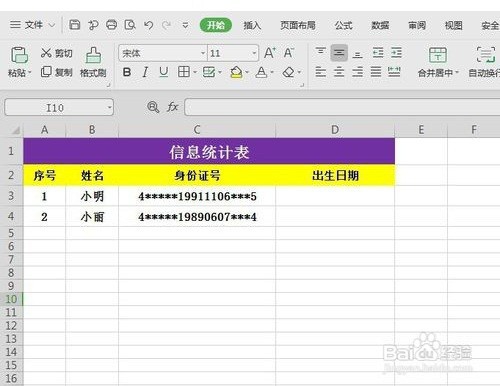Click the formula bar input field
The height and width of the screenshot is (386, 500).
point(342,107)
